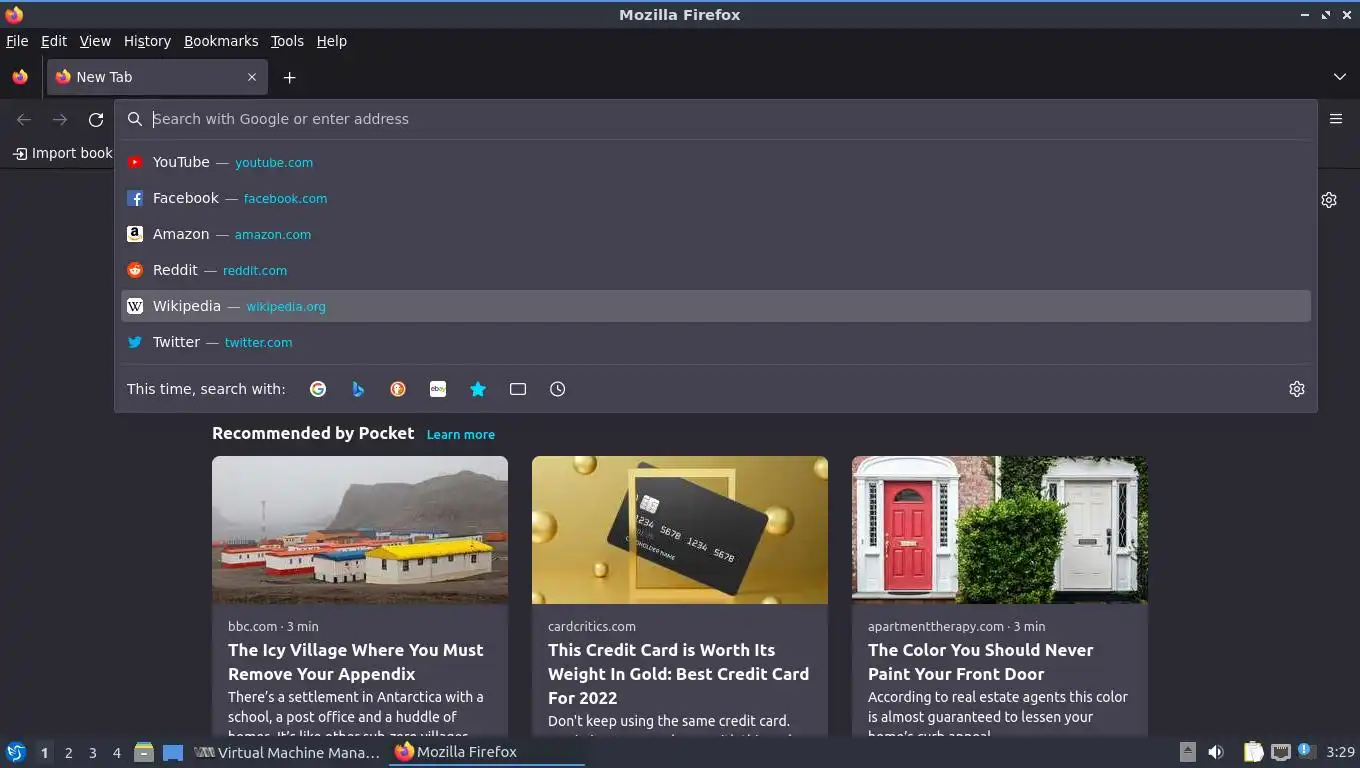Click the network tray icon
Viewport: 1360px width, 768px height.
pyautogui.click(x=1281, y=752)
